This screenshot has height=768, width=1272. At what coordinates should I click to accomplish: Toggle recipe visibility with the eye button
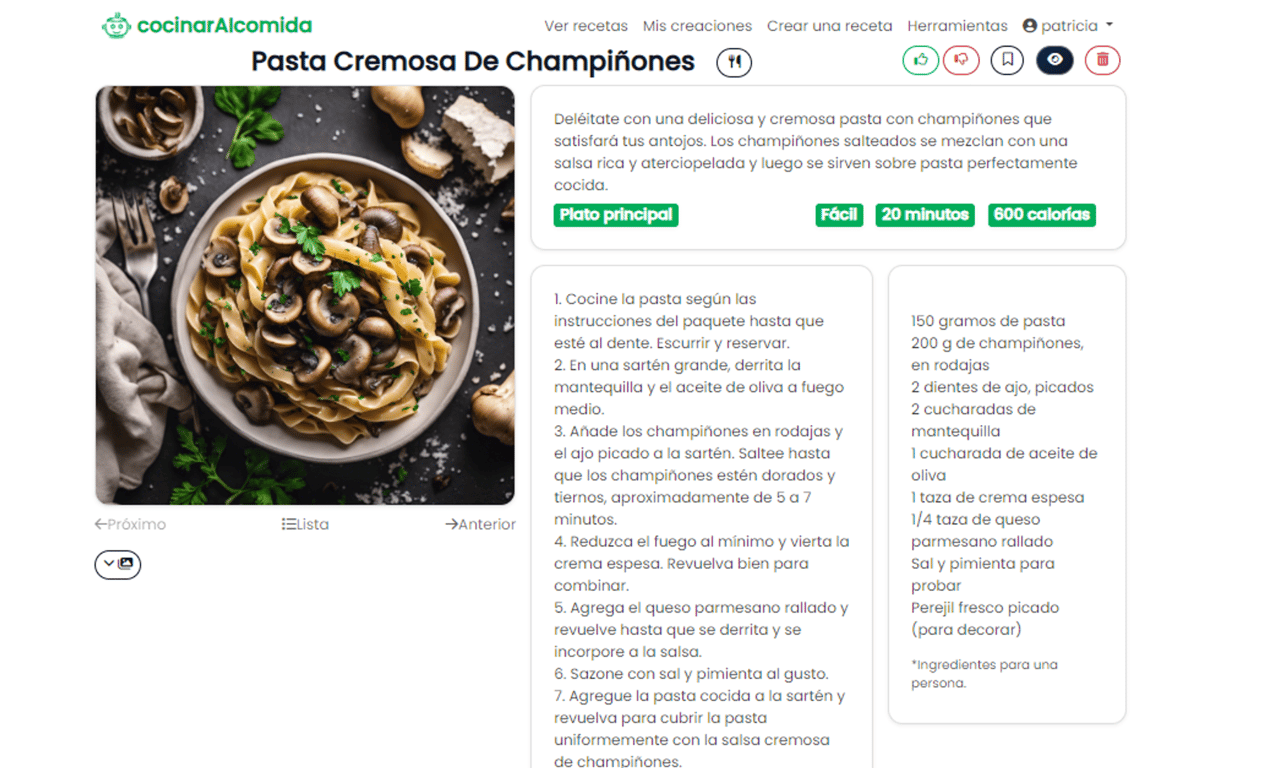coord(1055,60)
